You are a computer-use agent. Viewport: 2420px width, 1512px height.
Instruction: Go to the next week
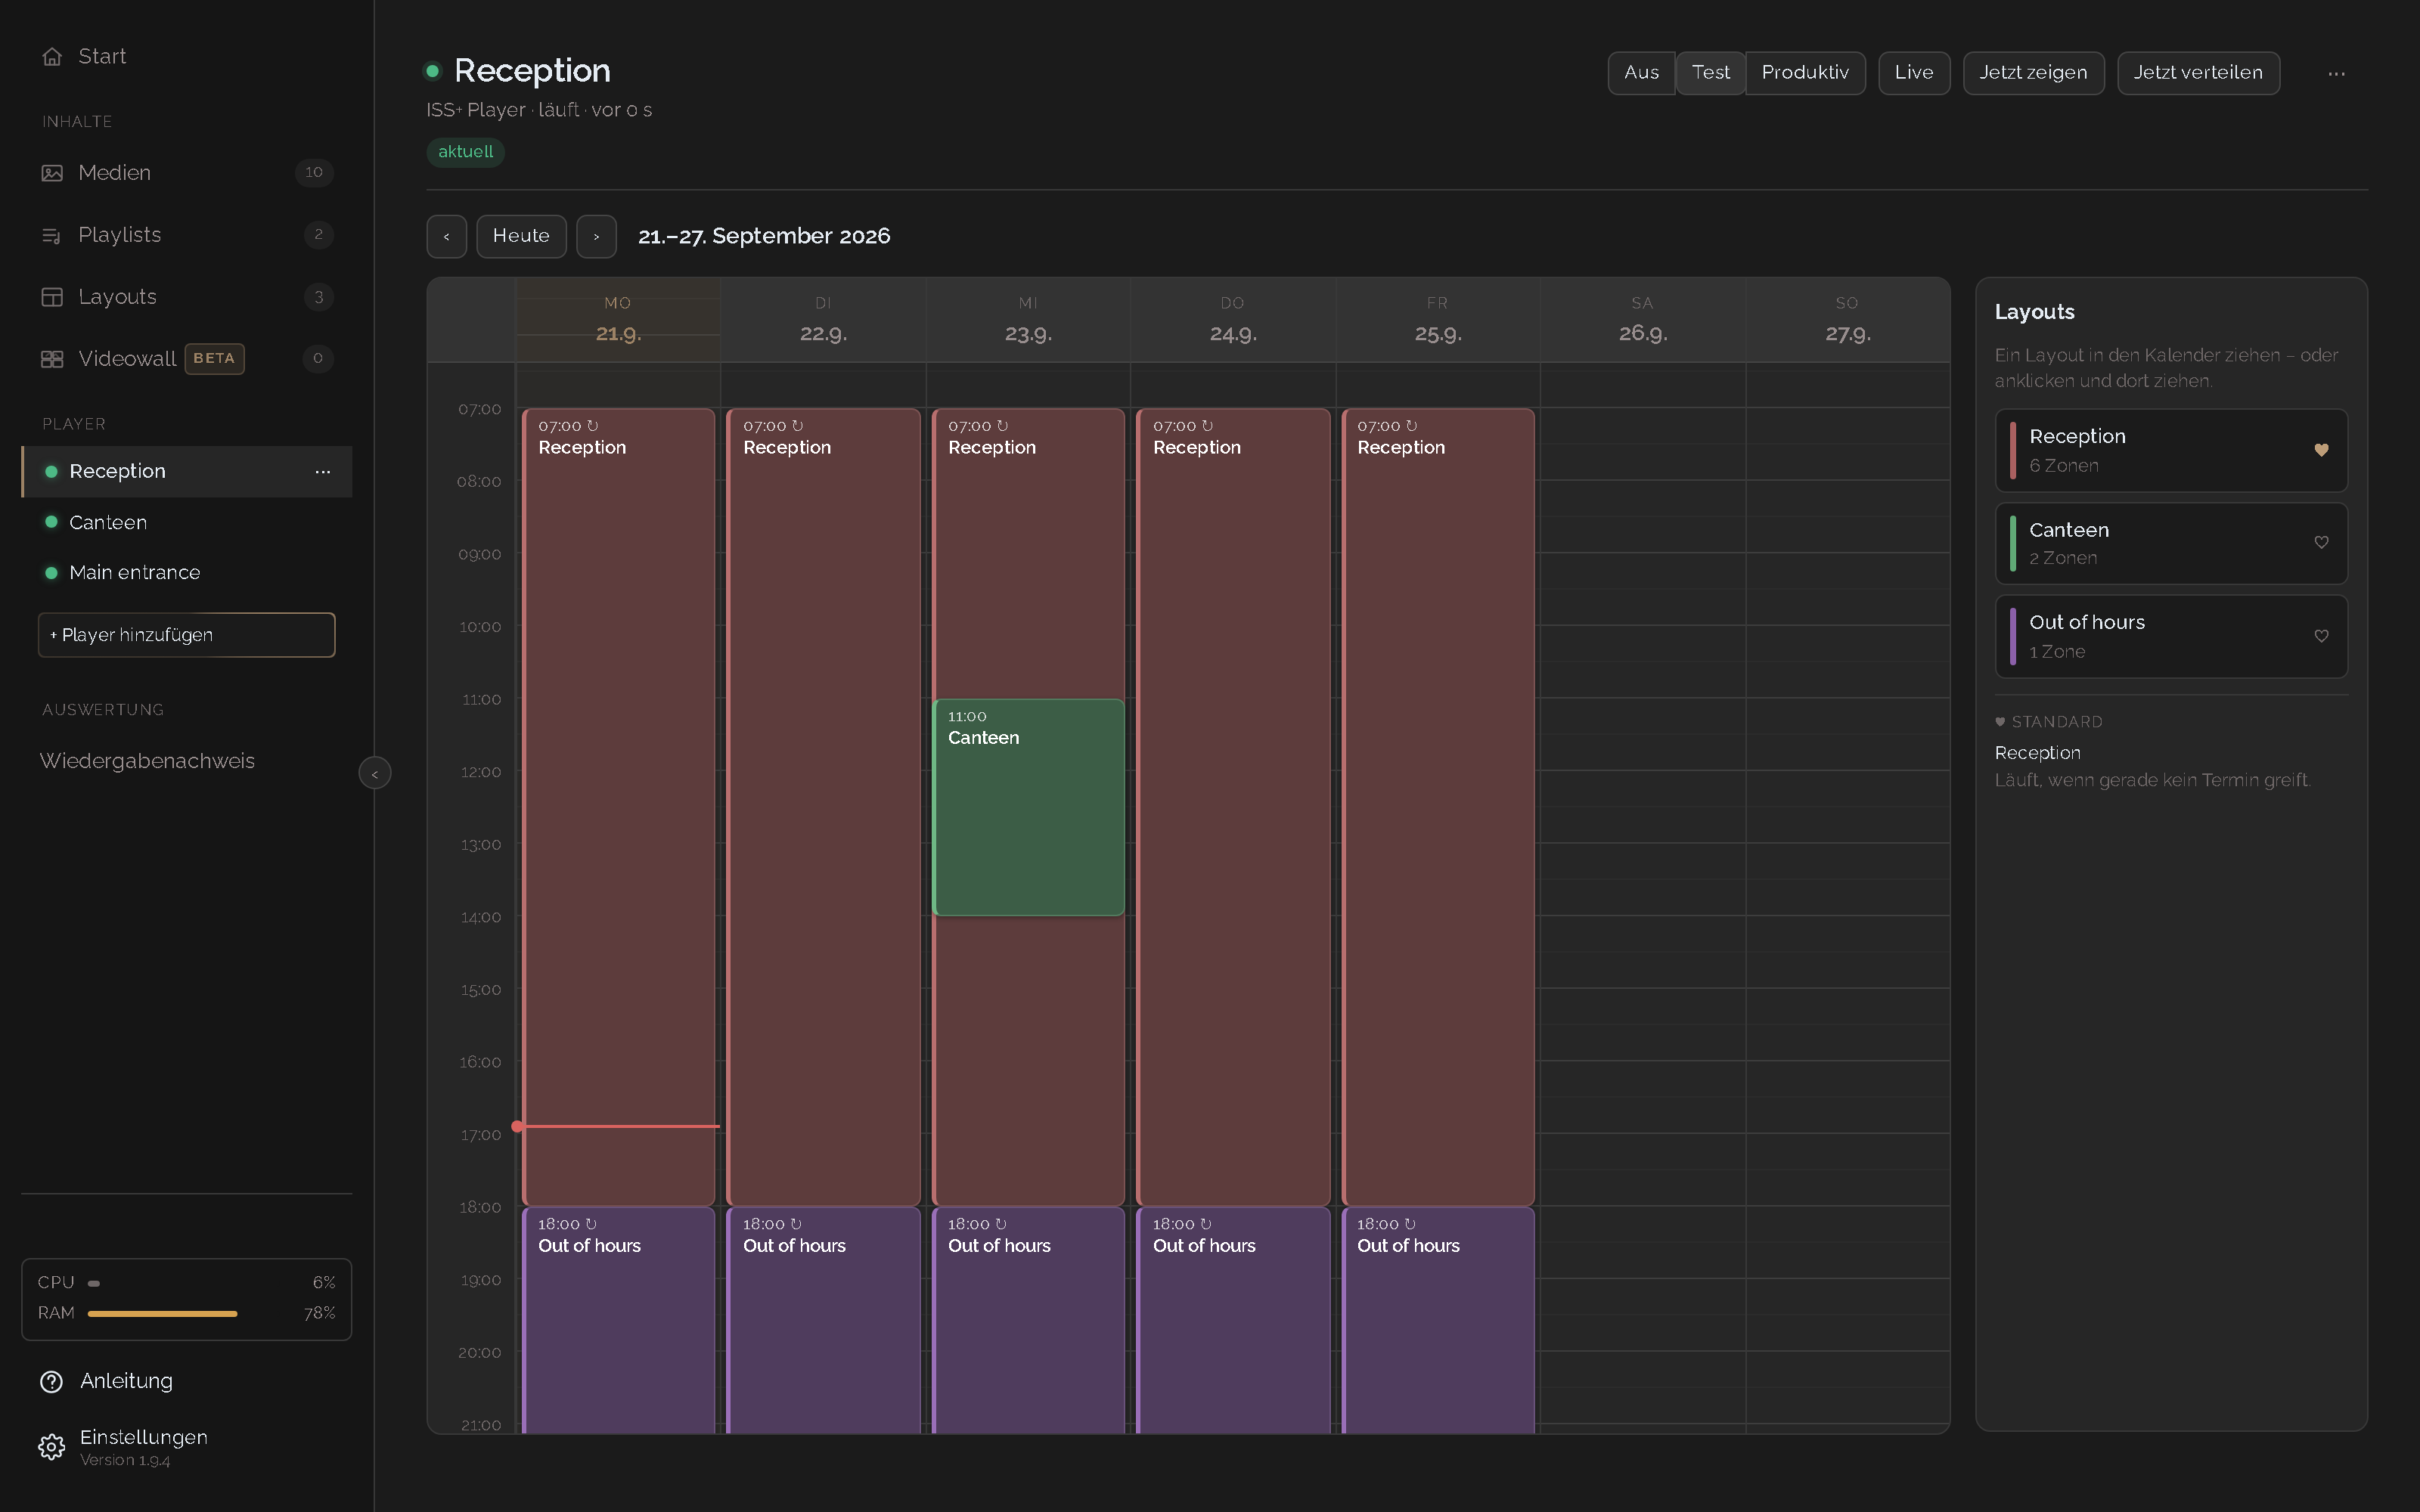coord(596,237)
